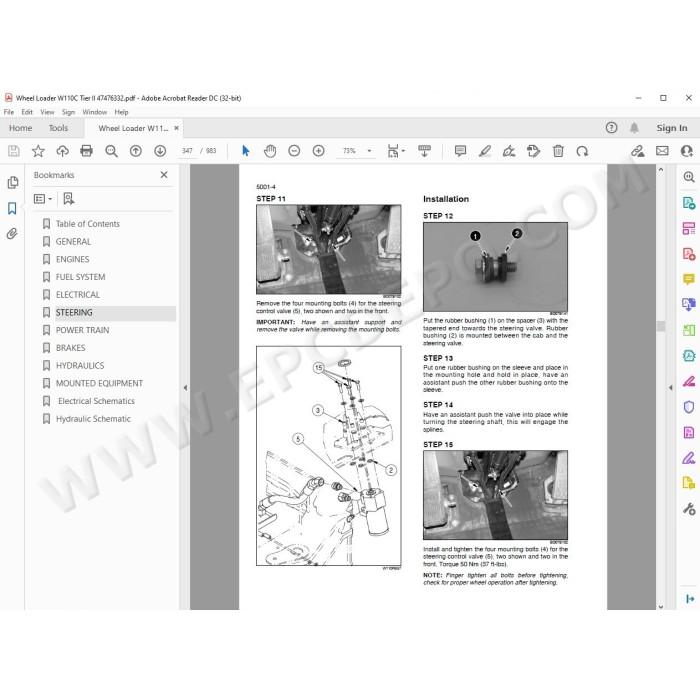Click the page number input field
The image size is (700, 700).
click(x=187, y=151)
